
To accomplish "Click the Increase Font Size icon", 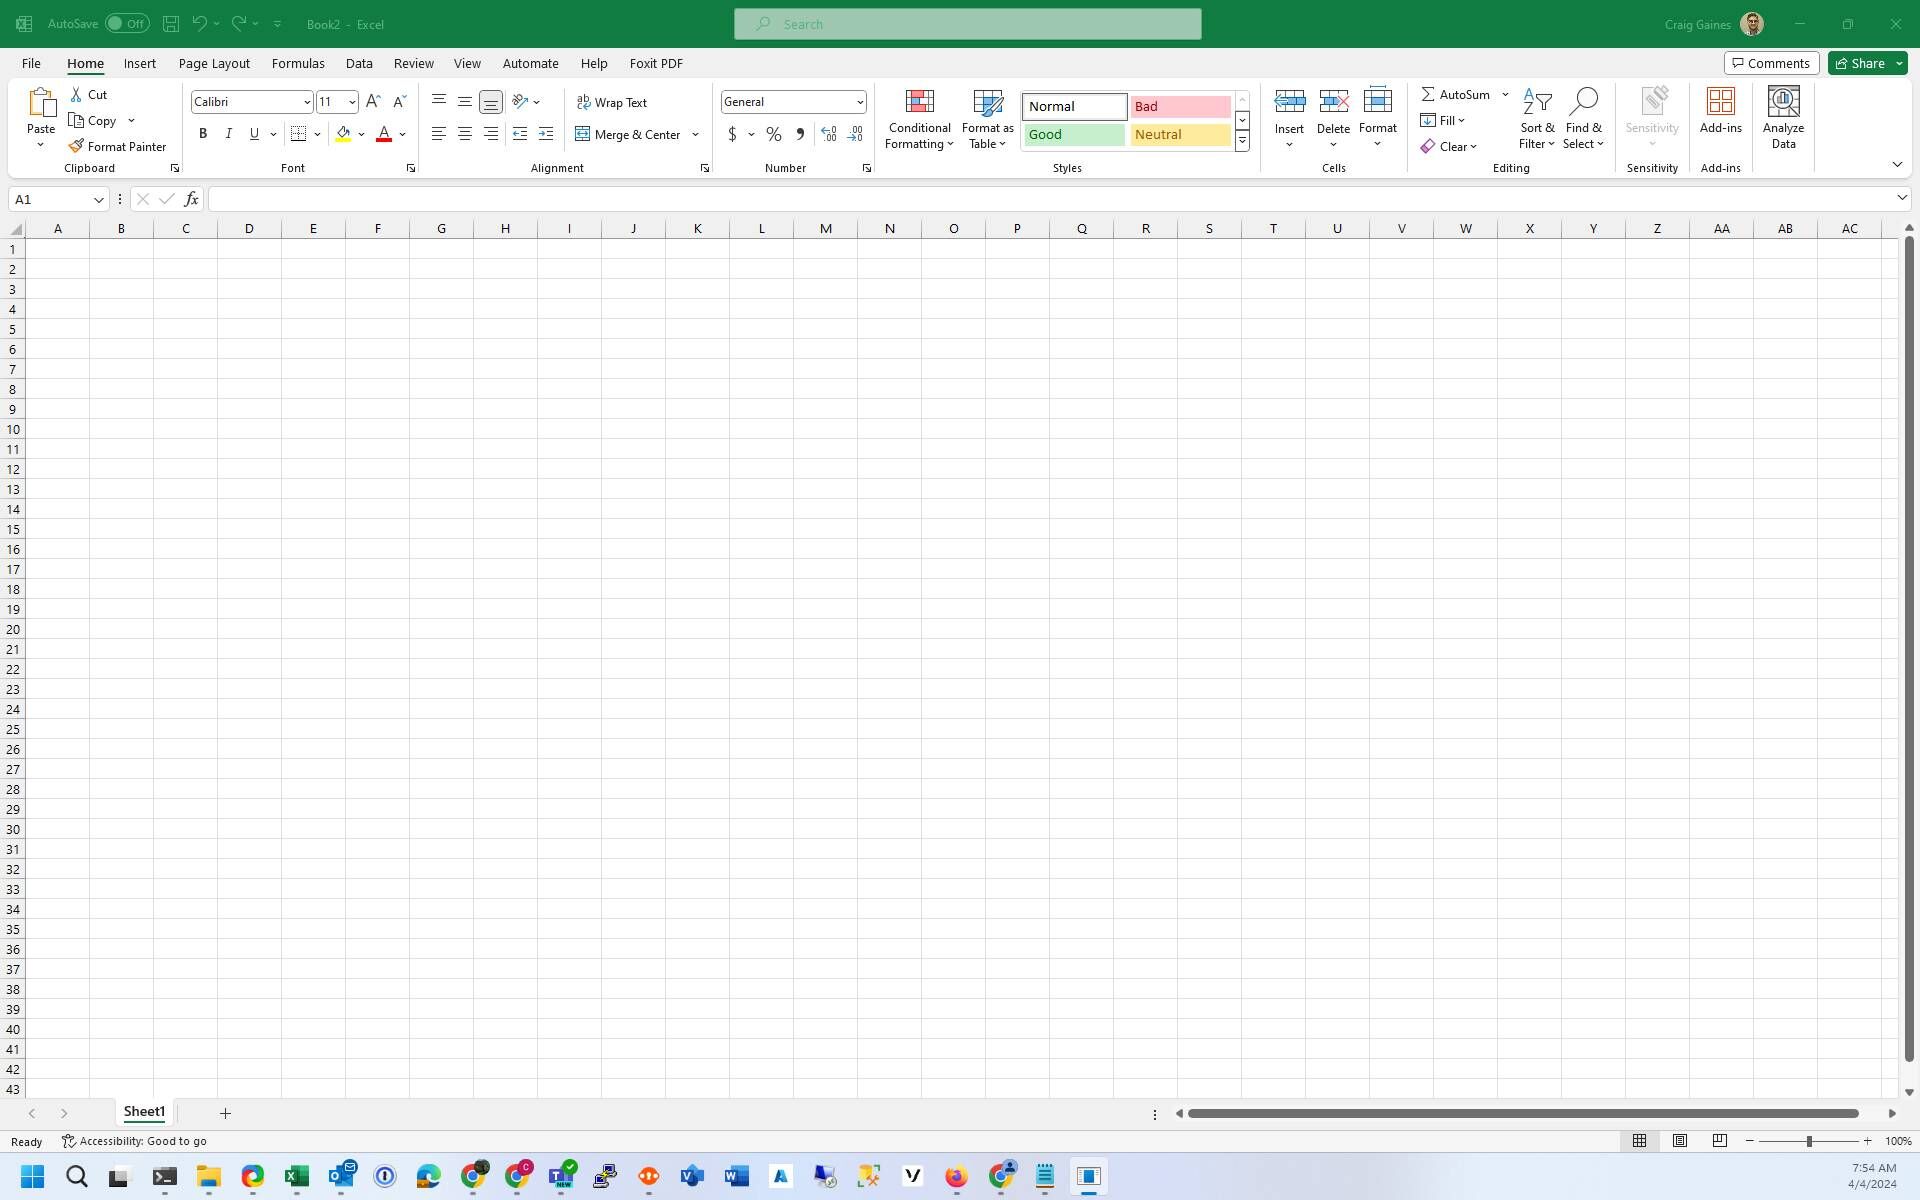I will pos(373,102).
